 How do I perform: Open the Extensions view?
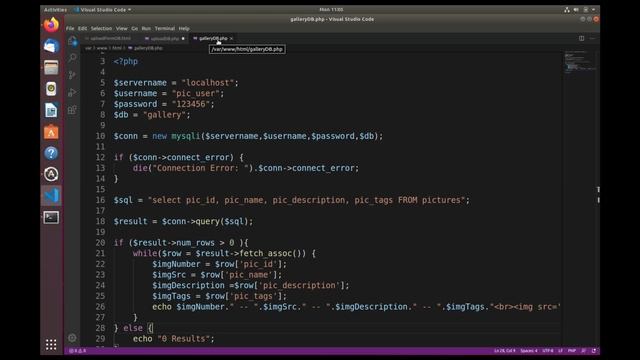coord(72,110)
